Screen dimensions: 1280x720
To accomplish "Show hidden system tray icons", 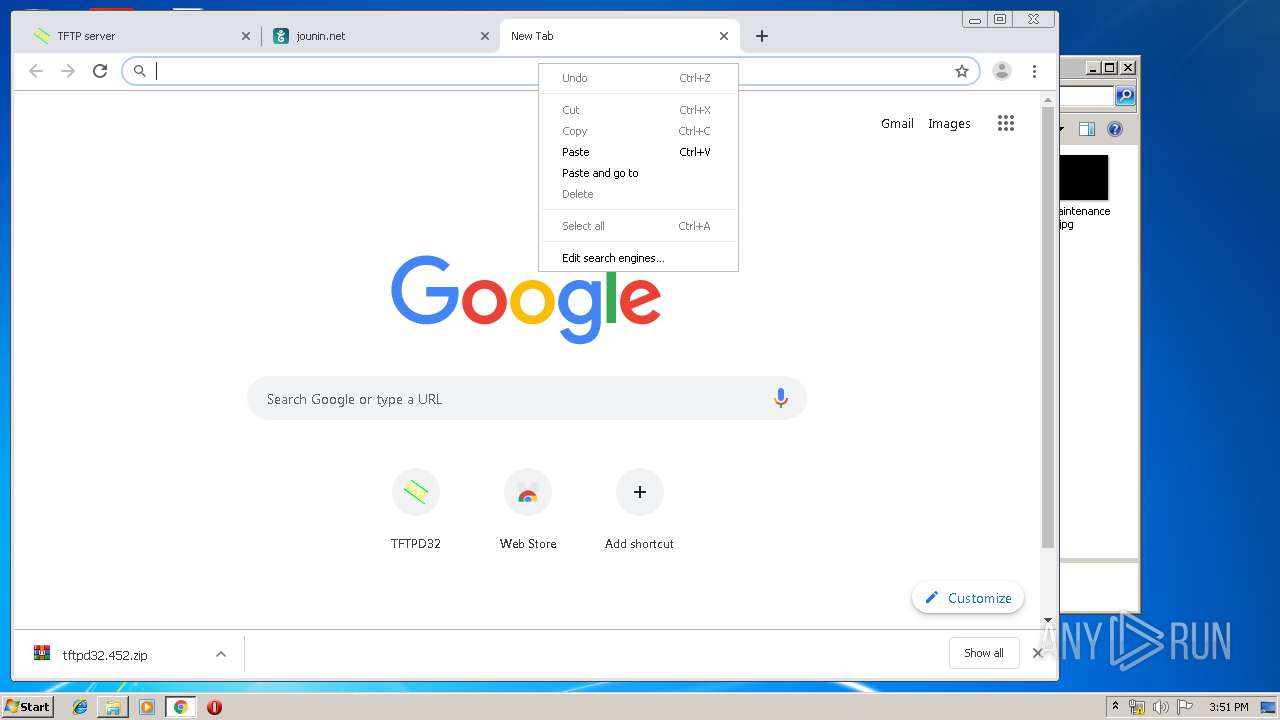I will coord(1115,707).
